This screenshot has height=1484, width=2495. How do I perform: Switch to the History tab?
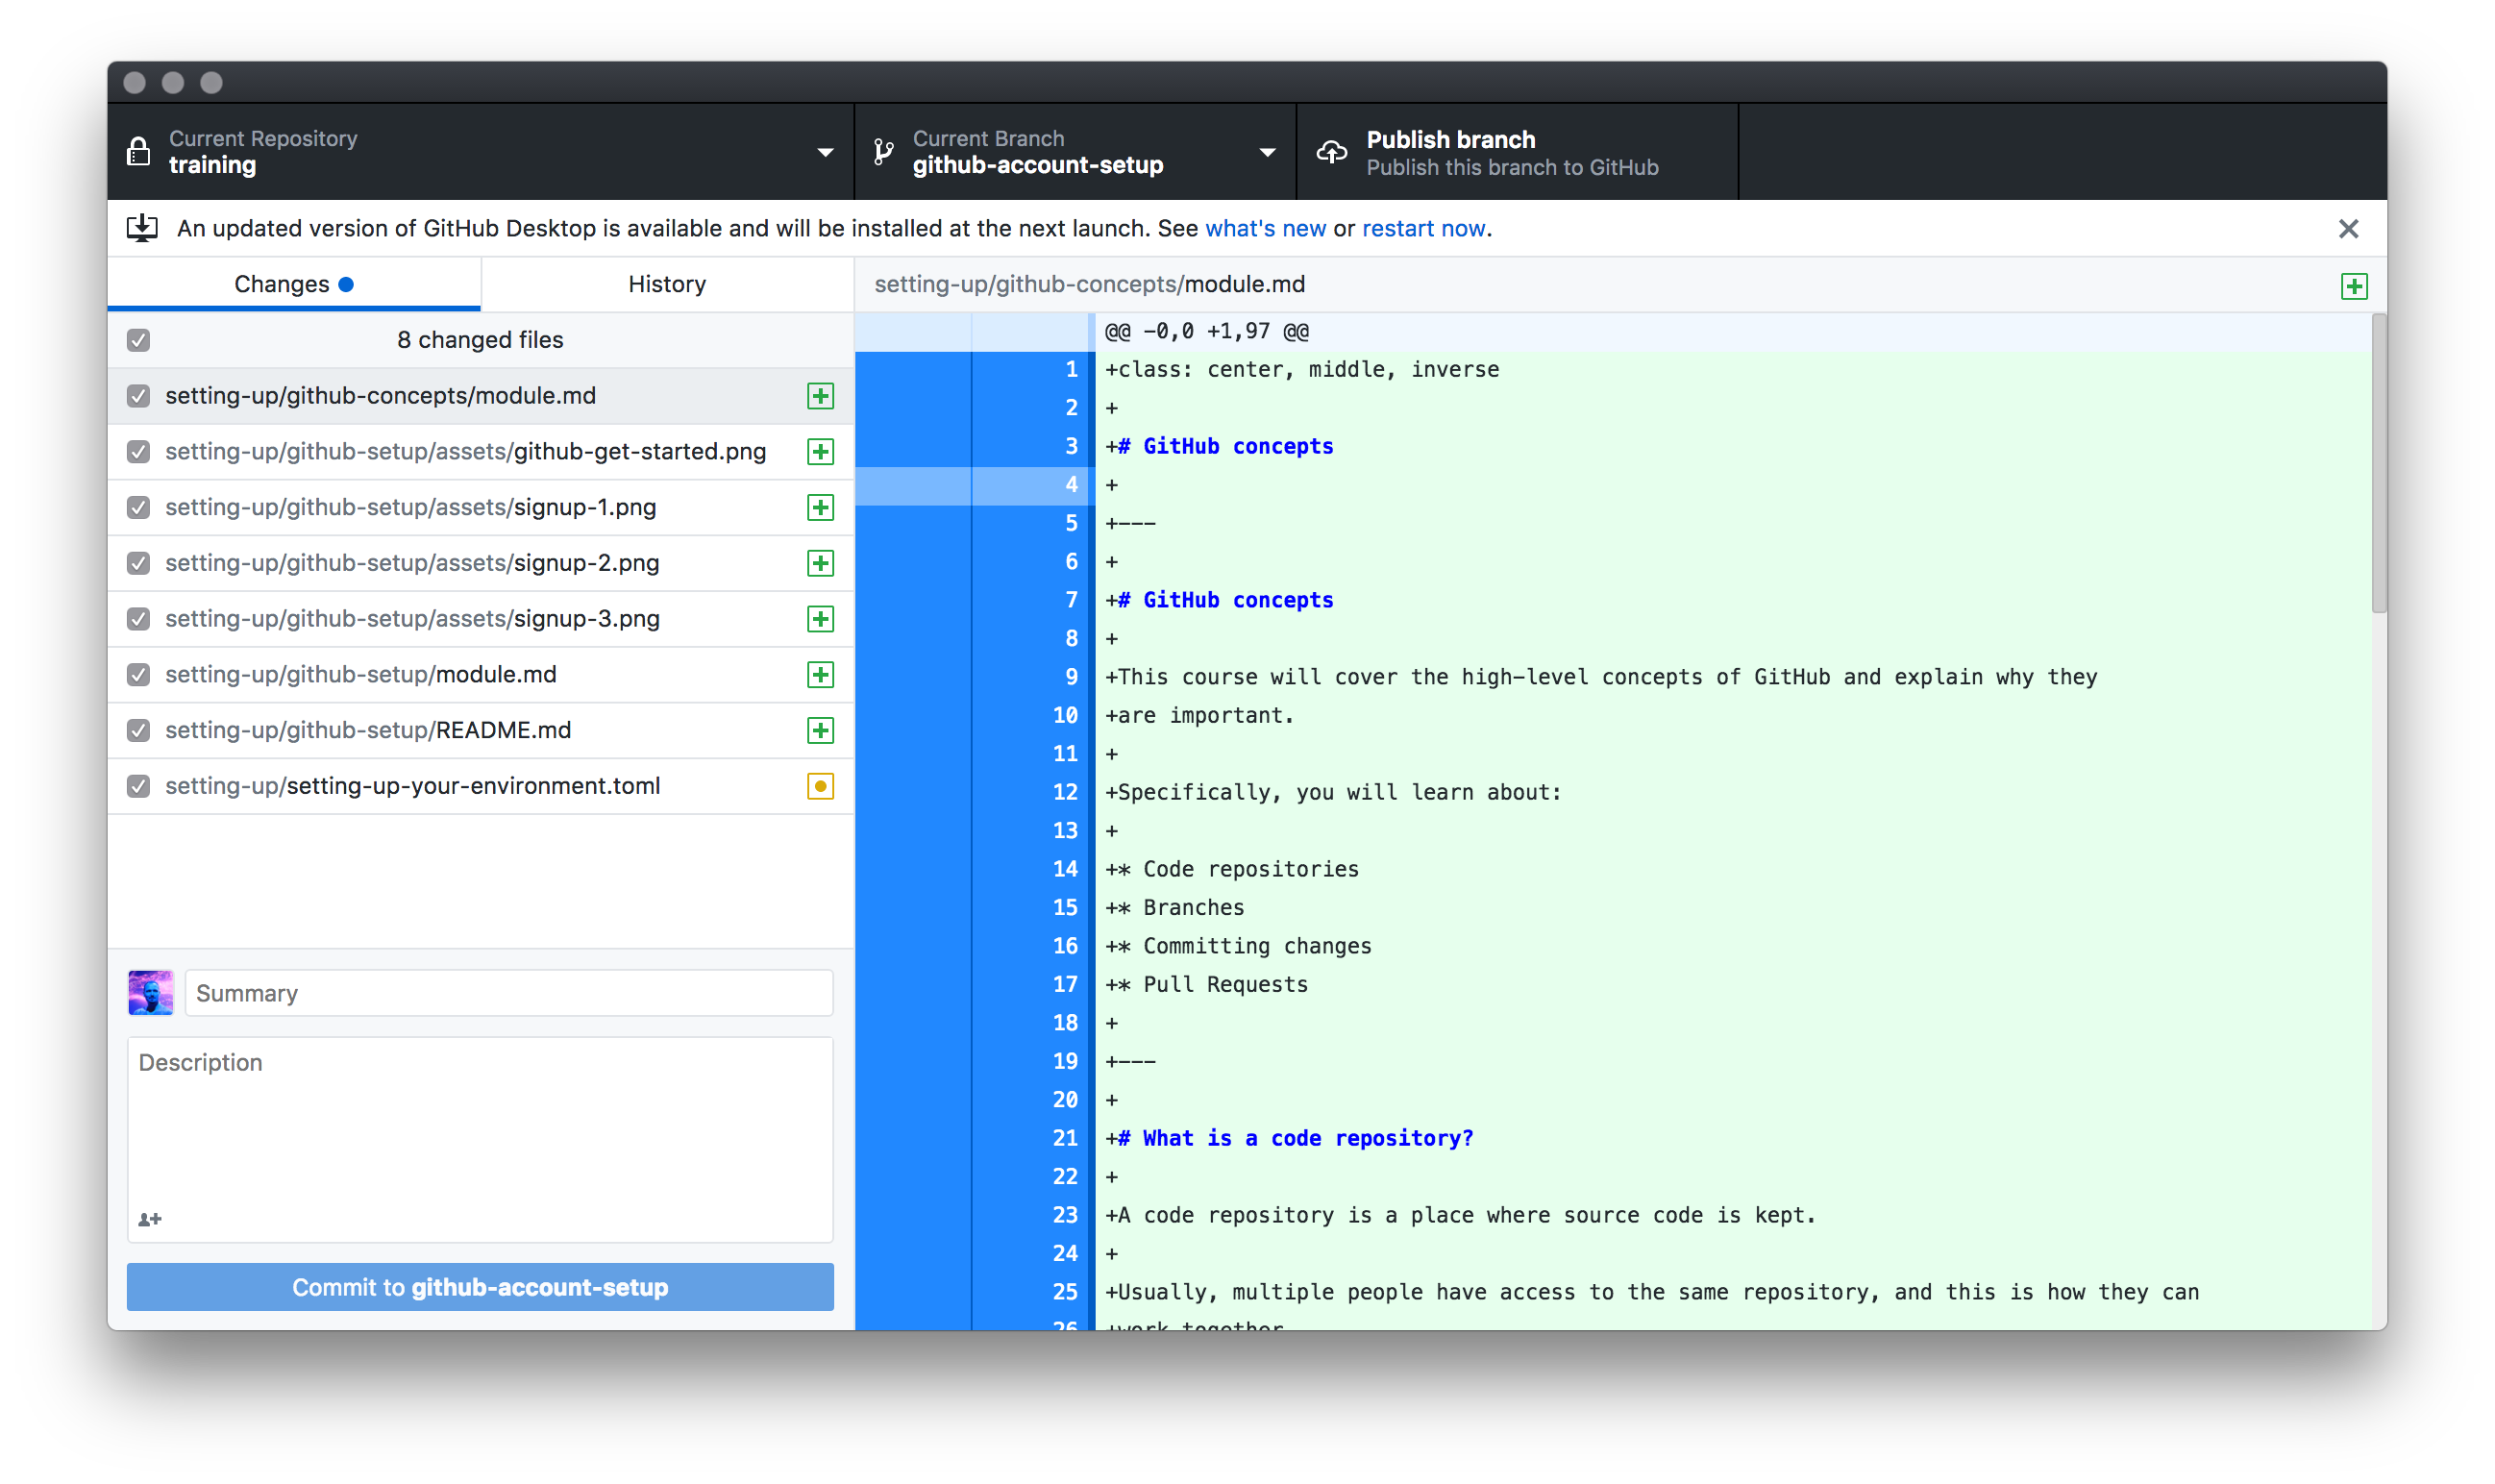point(667,284)
